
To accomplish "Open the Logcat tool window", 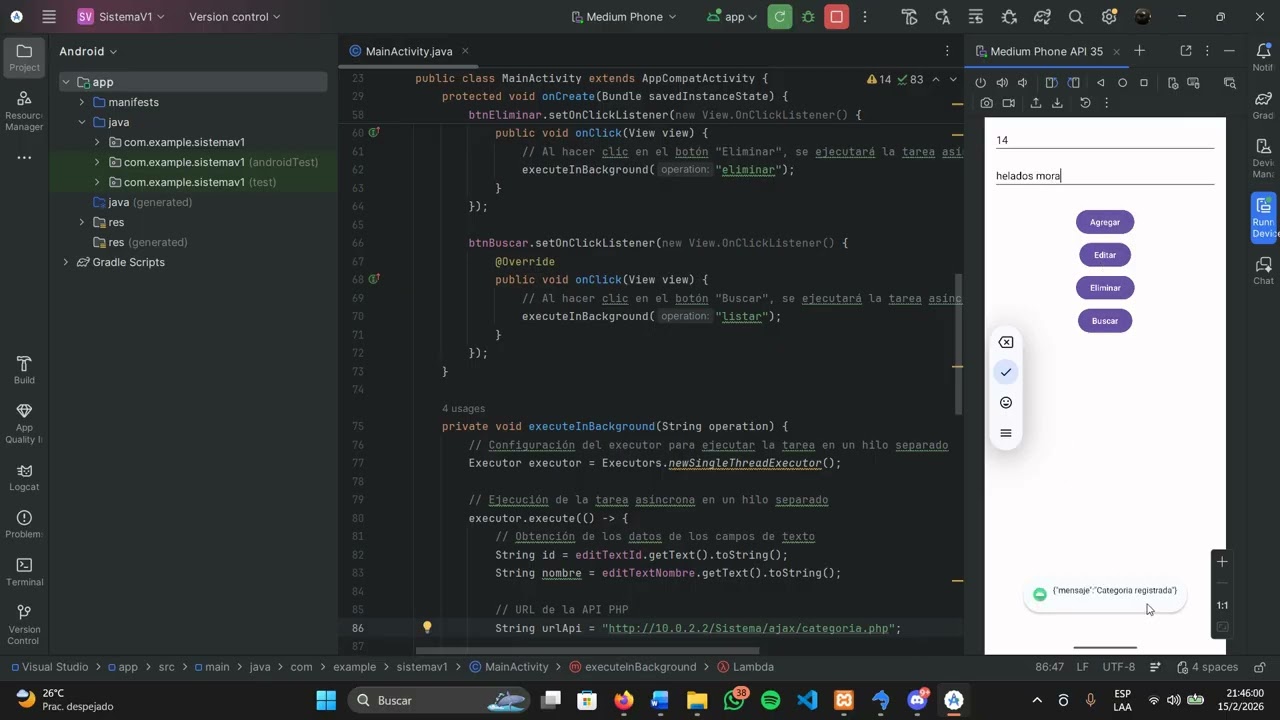I will pos(24,477).
